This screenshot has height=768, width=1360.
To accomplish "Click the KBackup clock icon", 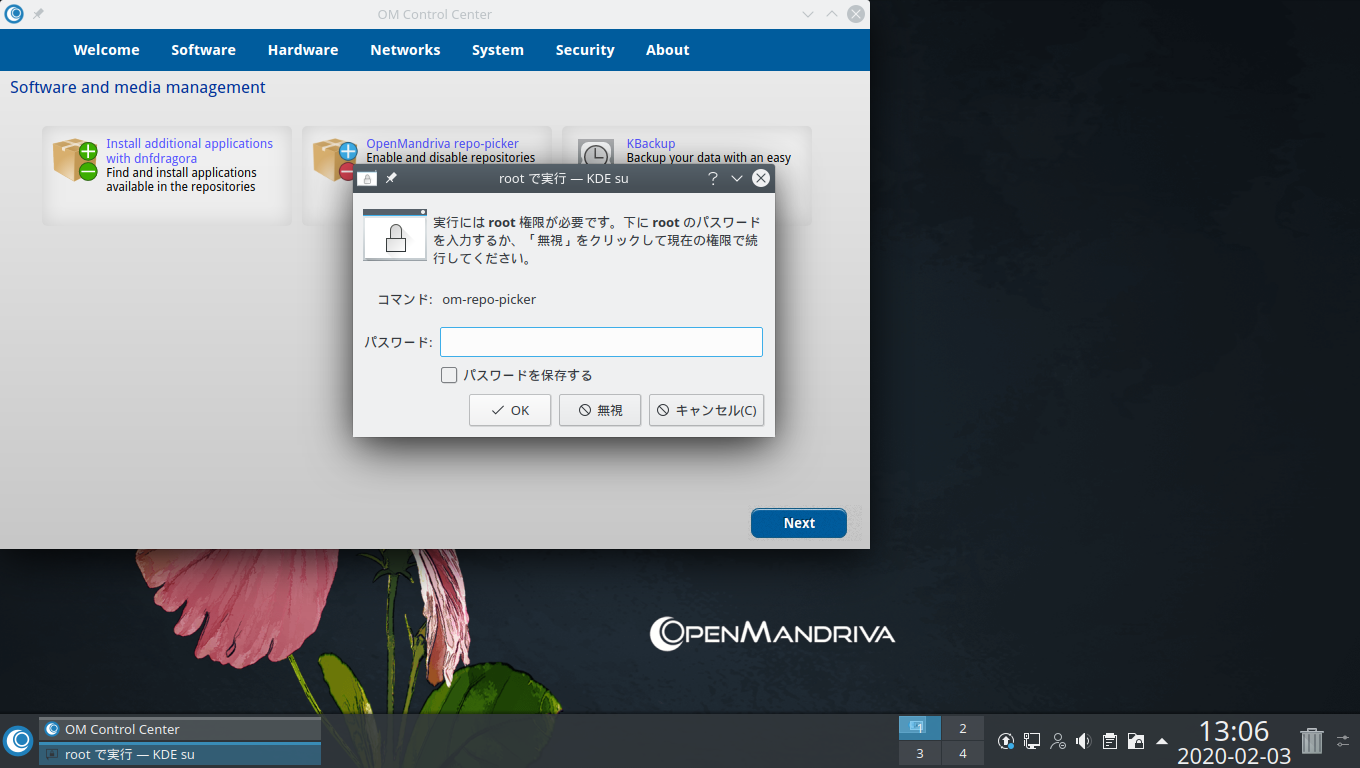I will click(x=596, y=154).
